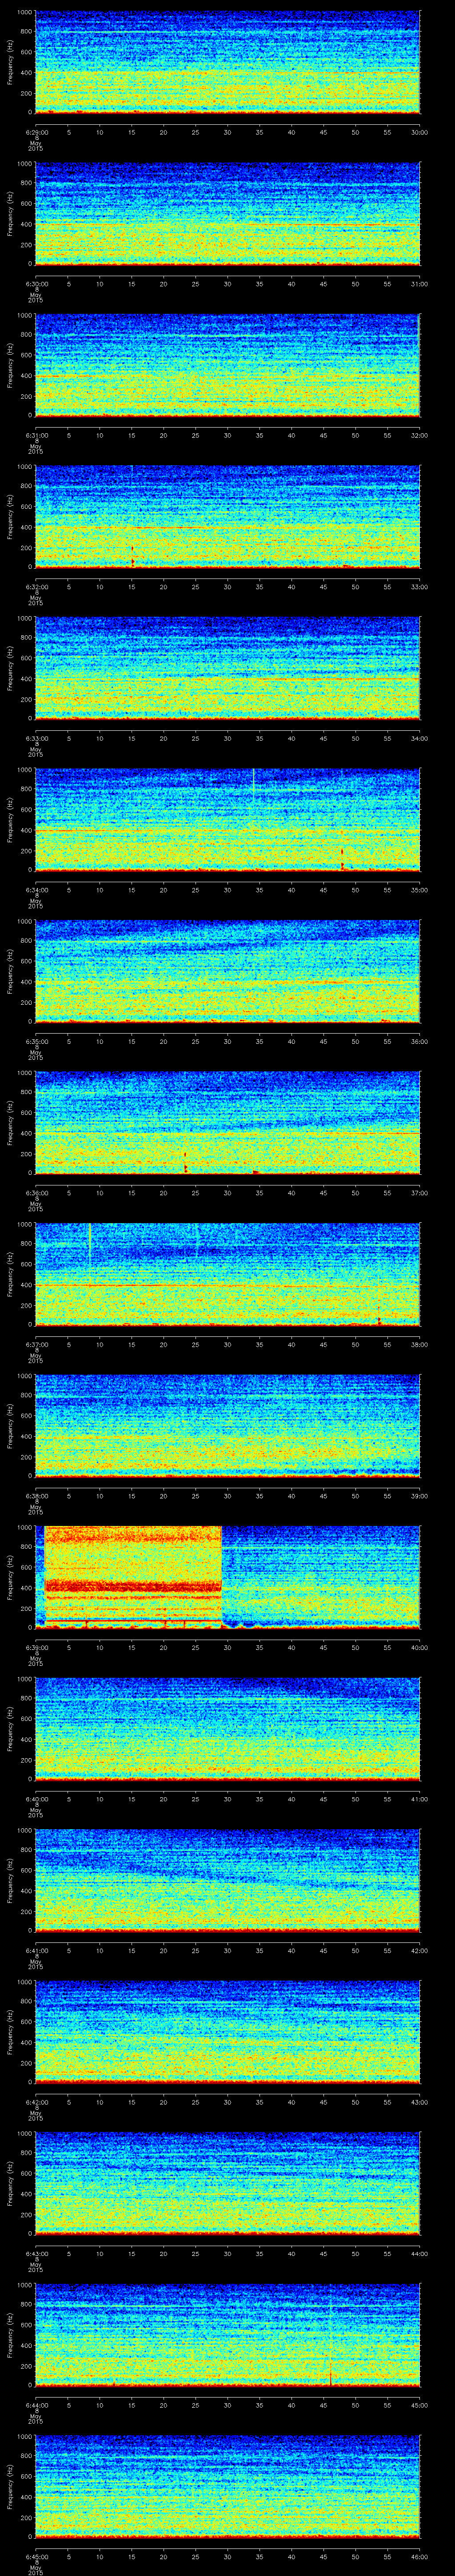Click the 34:00 end time label

coord(420,738)
